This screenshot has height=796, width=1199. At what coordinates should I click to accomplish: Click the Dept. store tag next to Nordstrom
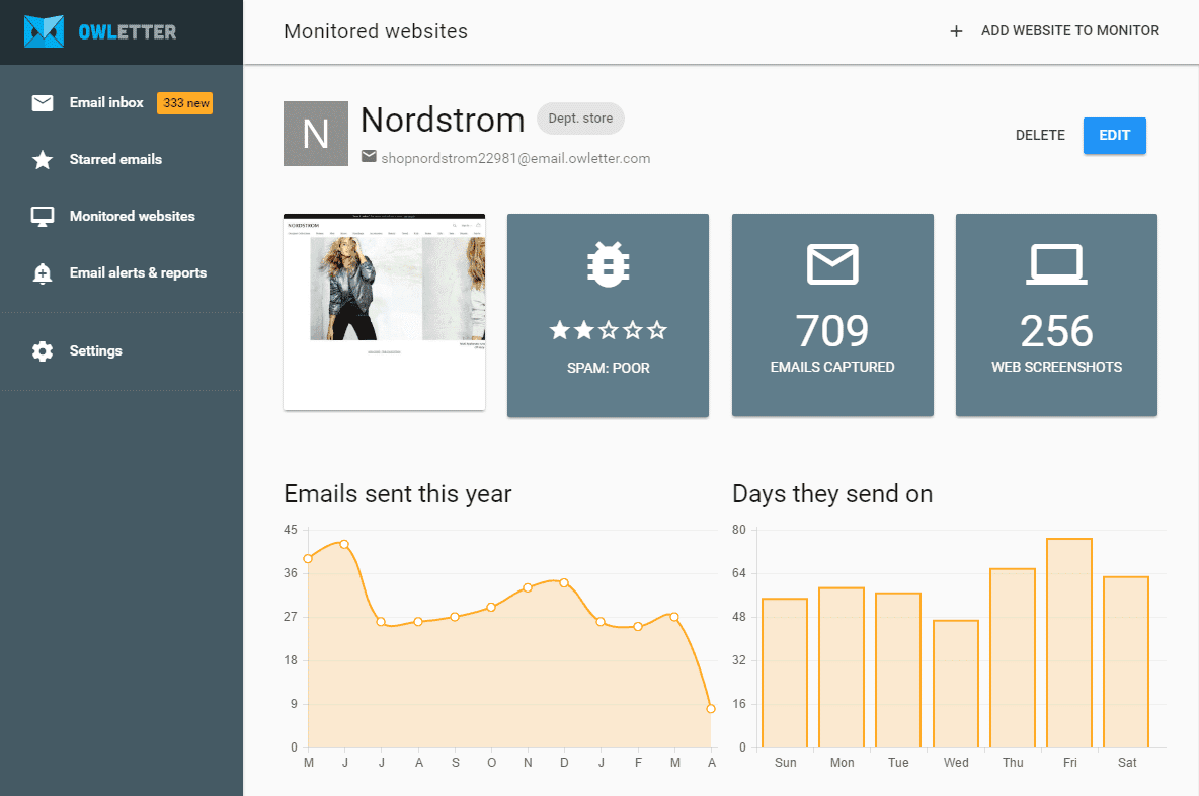(580, 118)
